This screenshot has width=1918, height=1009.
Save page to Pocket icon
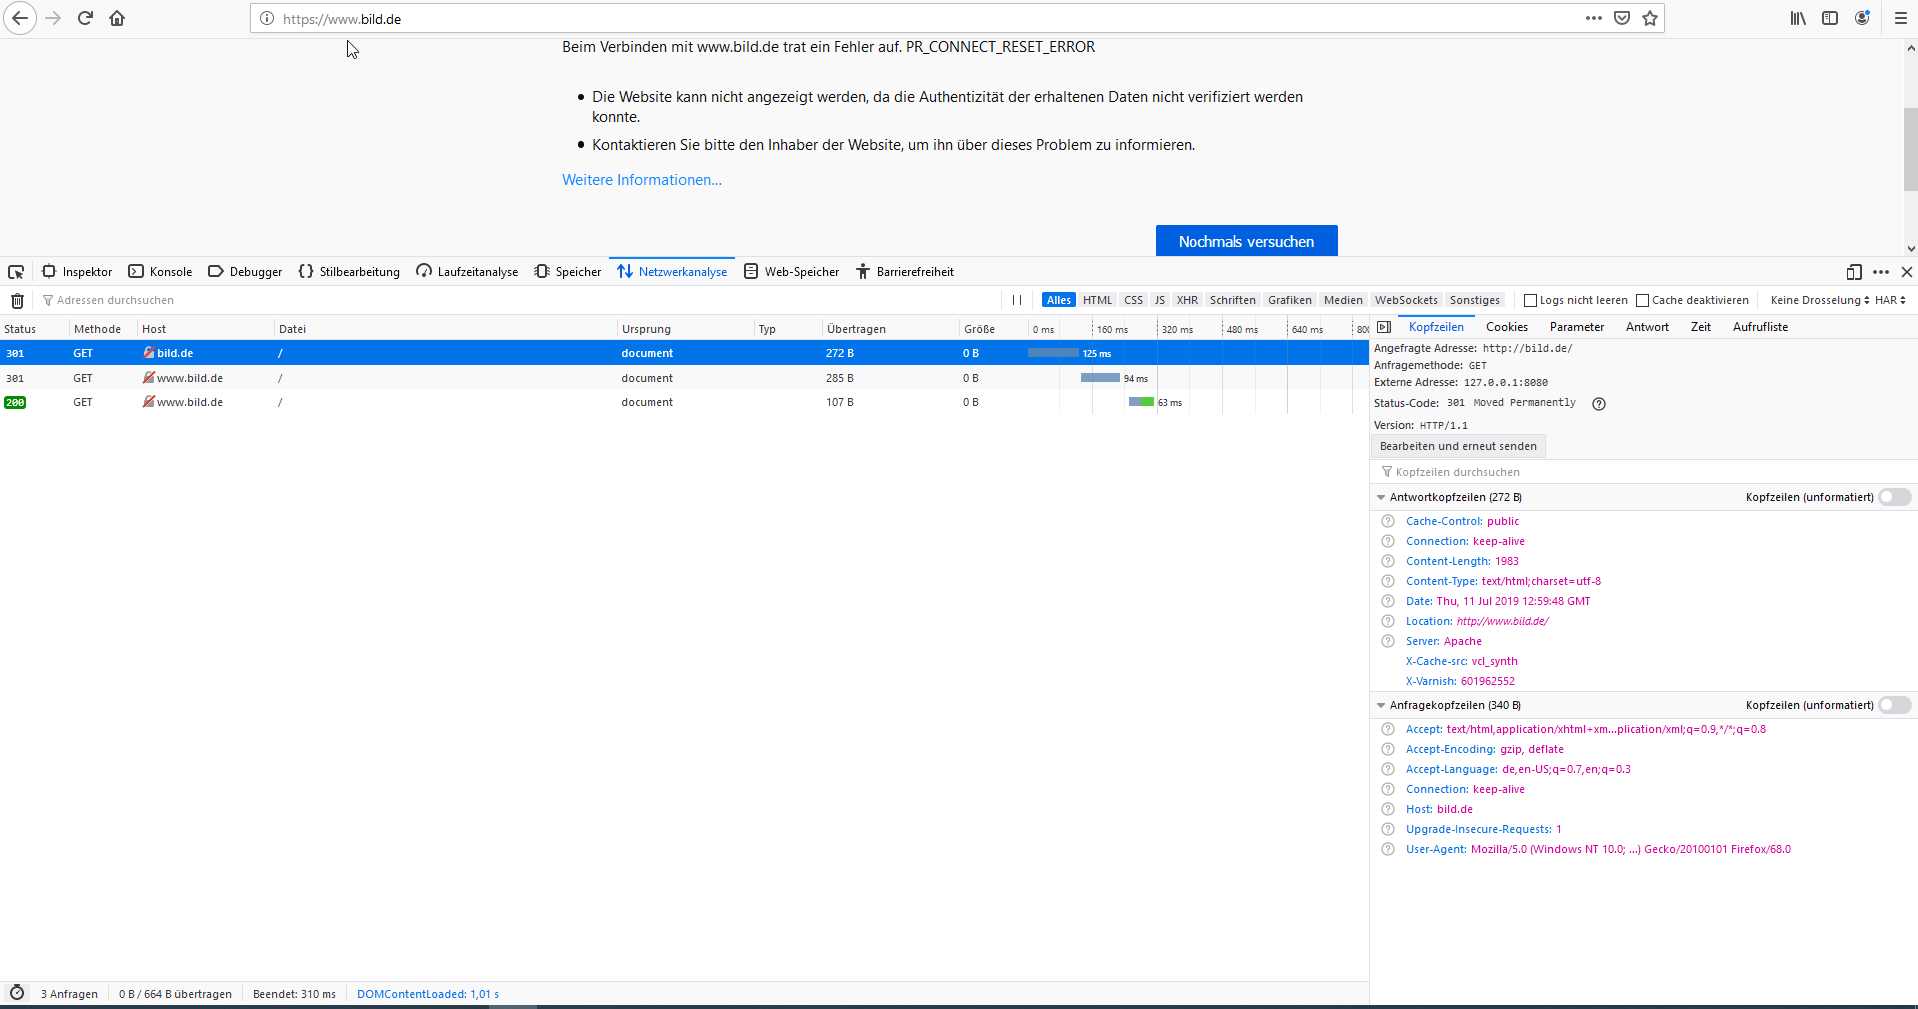(1622, 18)
